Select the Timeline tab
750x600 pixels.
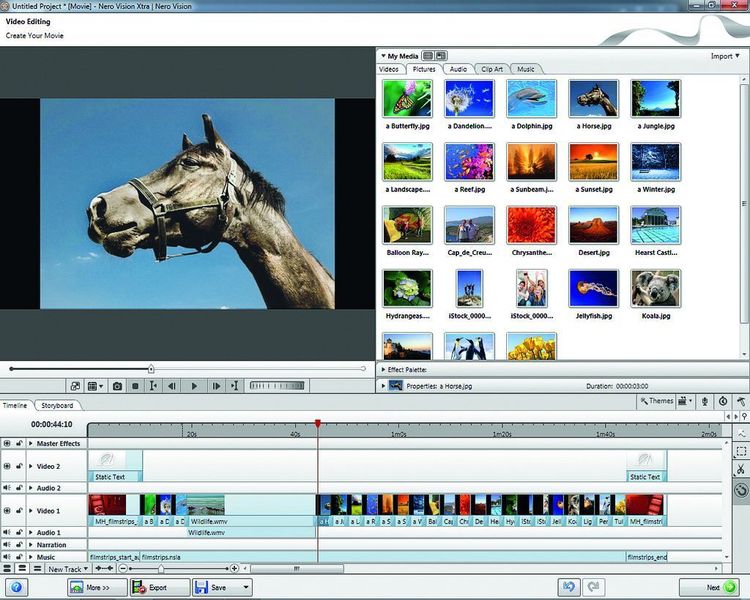point(15,405)
